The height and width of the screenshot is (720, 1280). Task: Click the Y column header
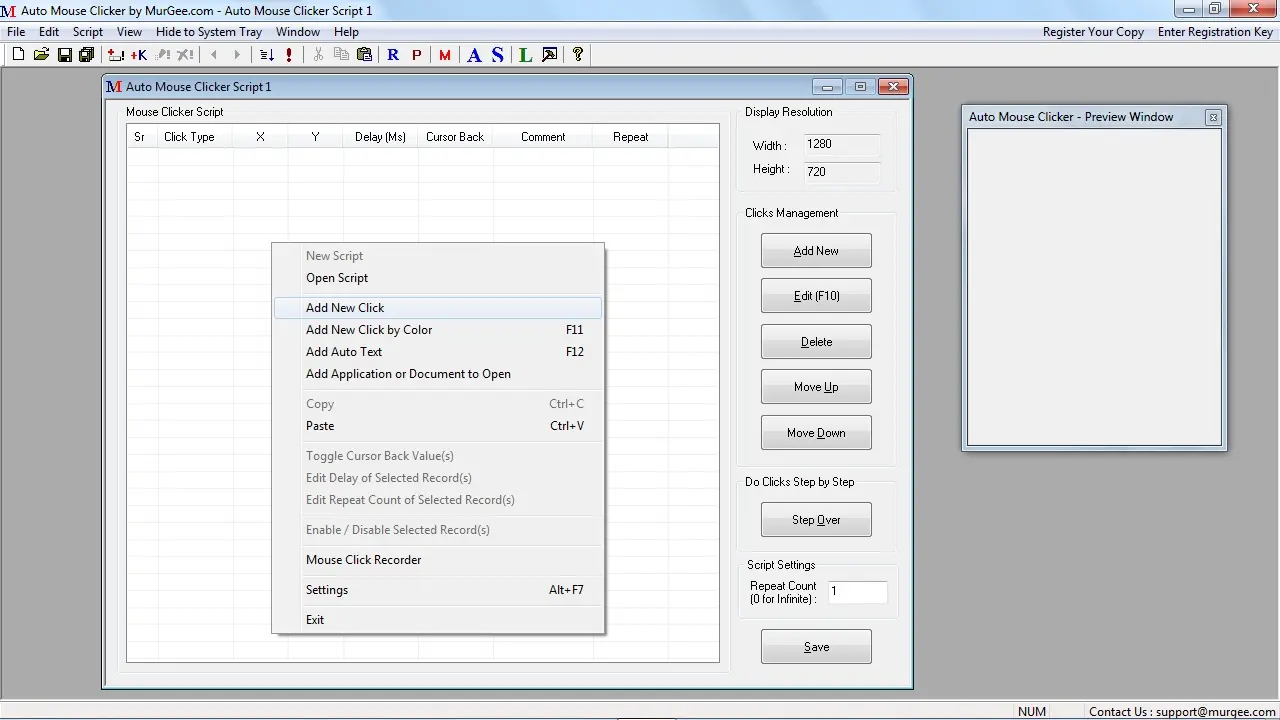315,137
